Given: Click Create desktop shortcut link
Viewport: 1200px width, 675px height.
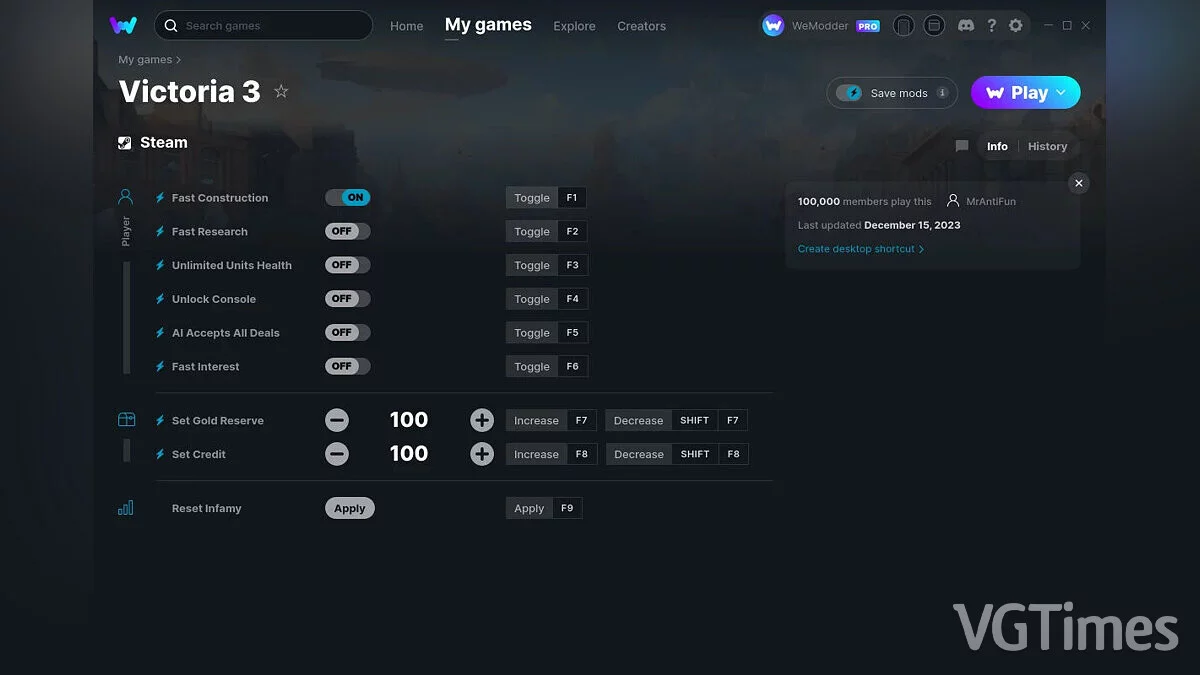Looking at the screenshot, I should point(861,249).
